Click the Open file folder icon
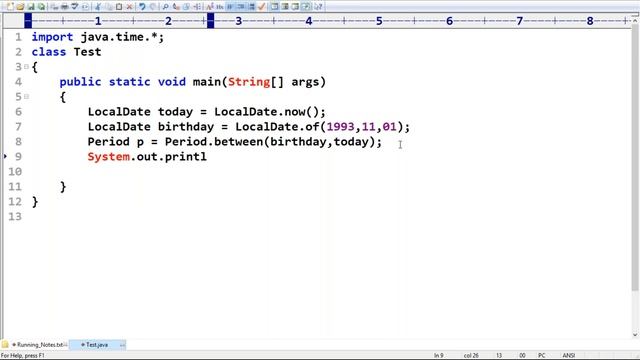This screenshot has height=360, width=640. [20, 7]
